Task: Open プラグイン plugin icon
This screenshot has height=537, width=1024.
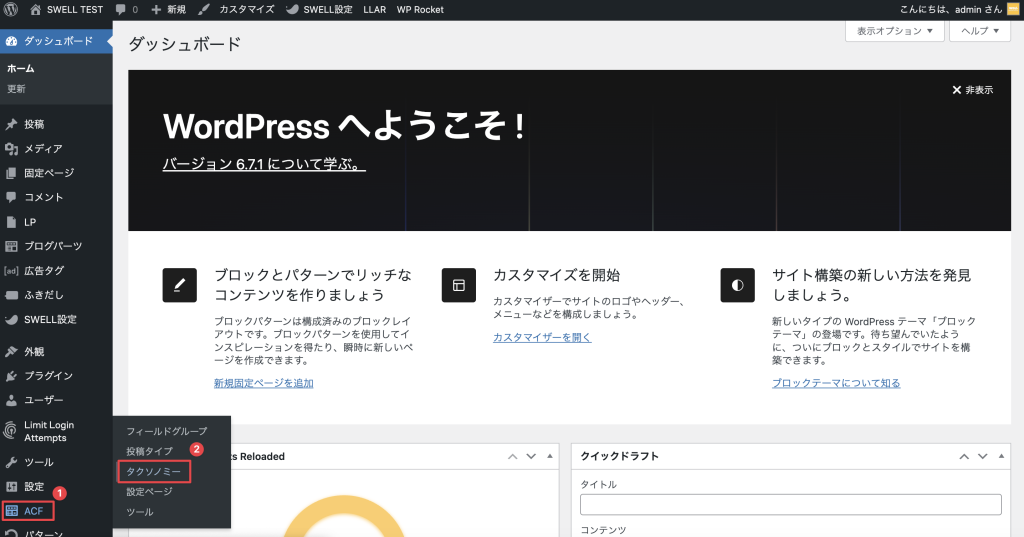Action: tap(11, 376)
